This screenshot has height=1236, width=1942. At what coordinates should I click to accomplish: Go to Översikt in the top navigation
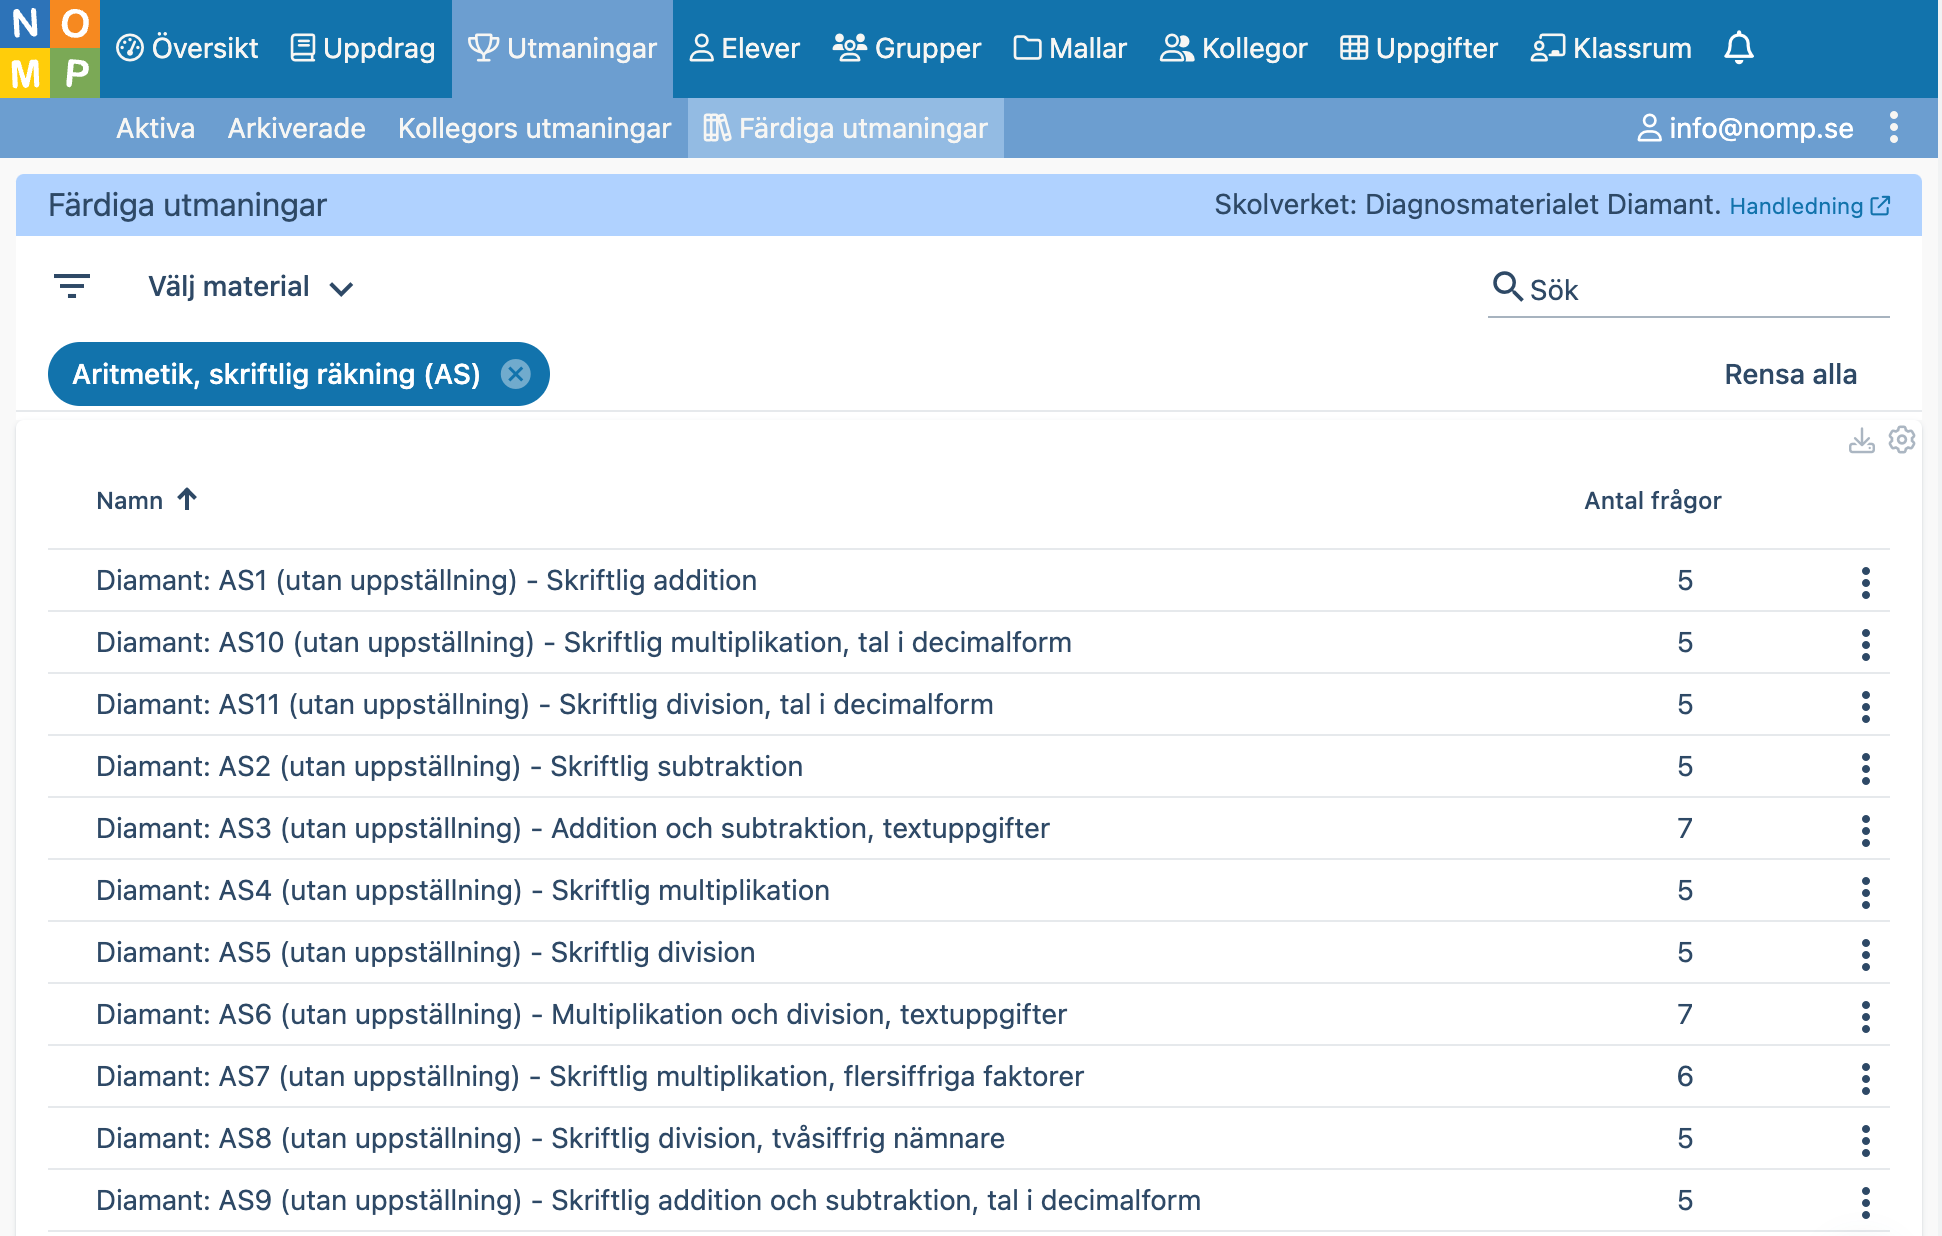point(187,48)
